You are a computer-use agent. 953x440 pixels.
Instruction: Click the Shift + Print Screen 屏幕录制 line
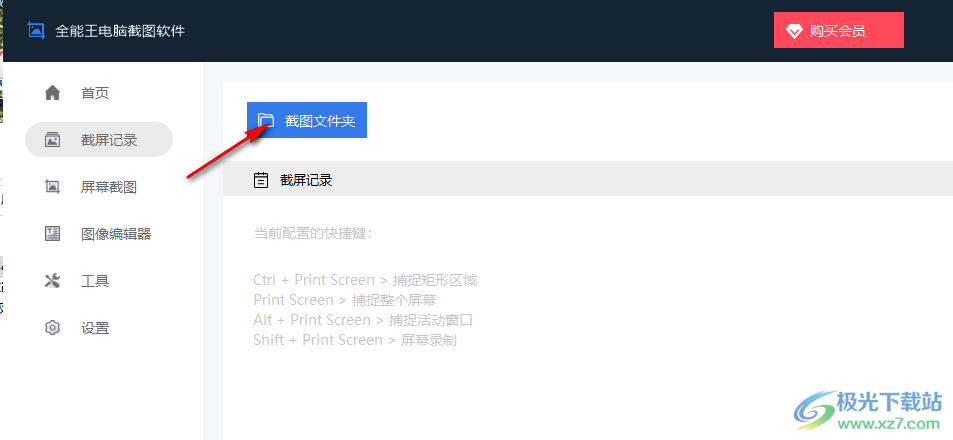click(x=355, y=340)
